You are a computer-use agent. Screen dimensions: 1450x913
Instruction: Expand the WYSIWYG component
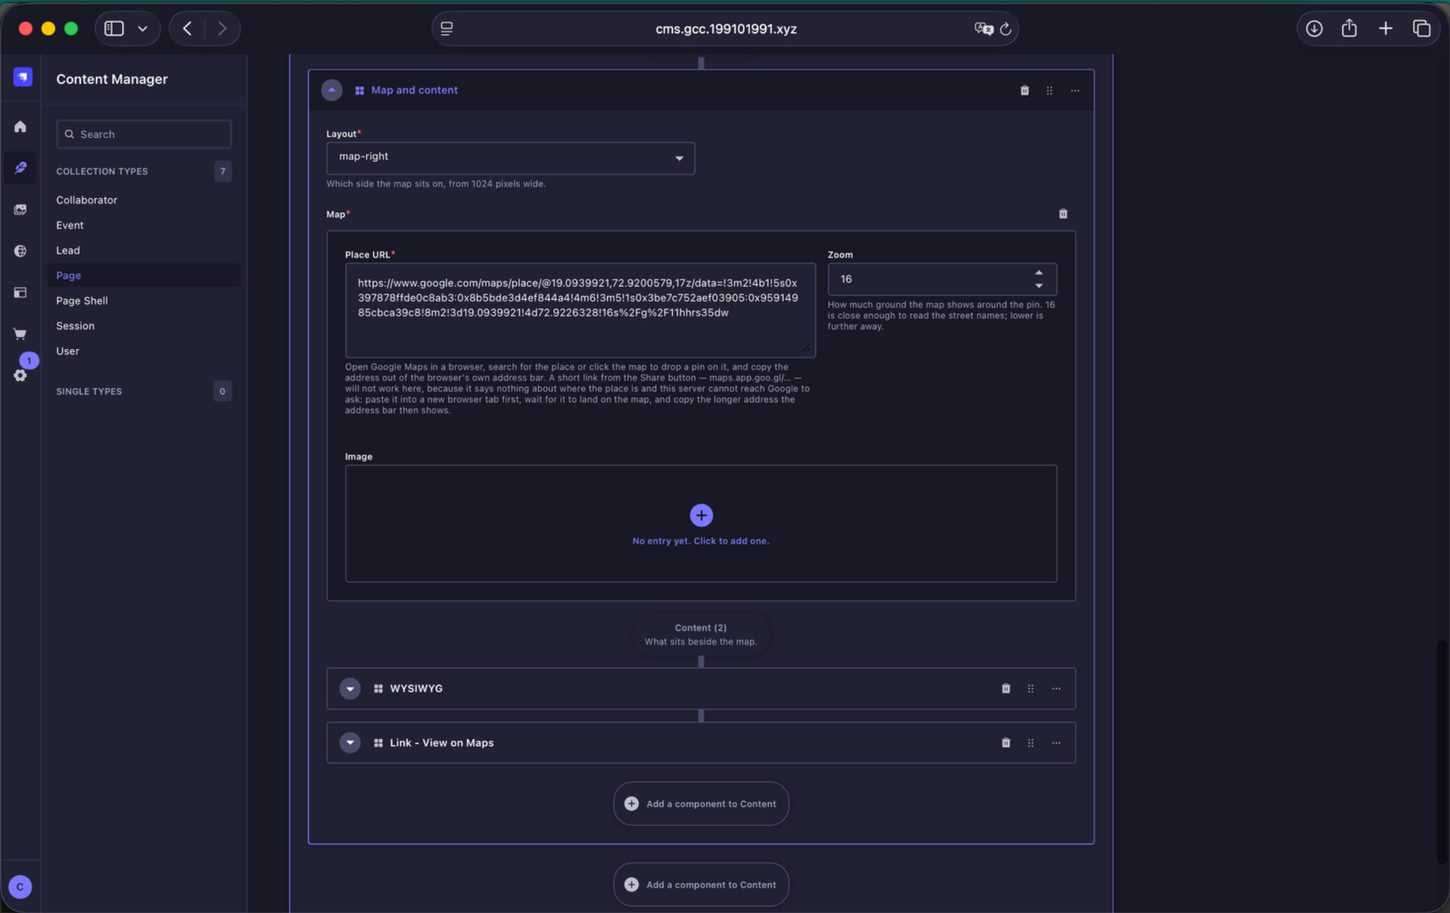tap(350, 688)
